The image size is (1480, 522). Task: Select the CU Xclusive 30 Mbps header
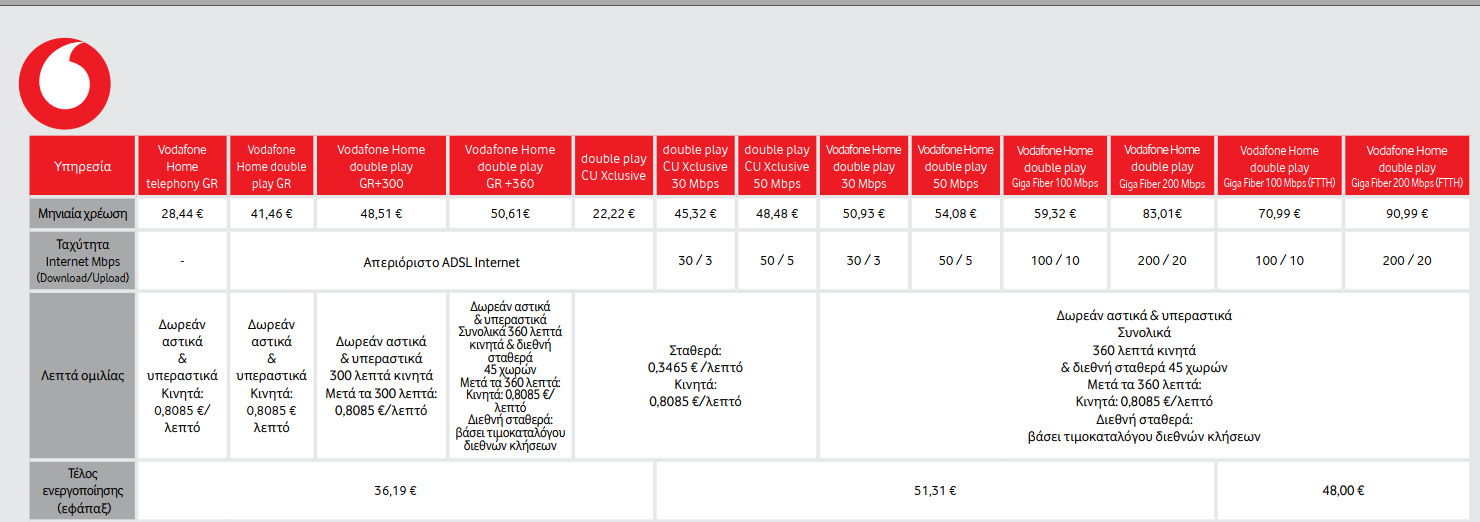(696, 166)
